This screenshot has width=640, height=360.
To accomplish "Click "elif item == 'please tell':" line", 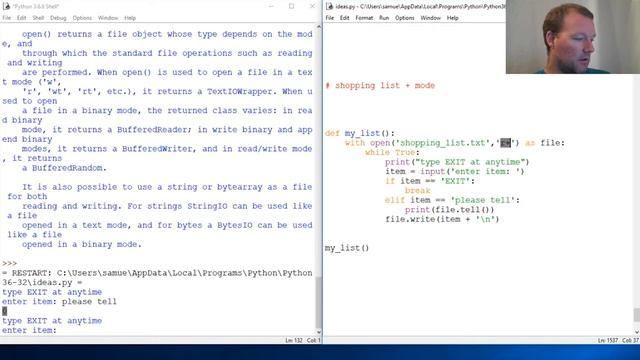I will click(x=452, y=200).
